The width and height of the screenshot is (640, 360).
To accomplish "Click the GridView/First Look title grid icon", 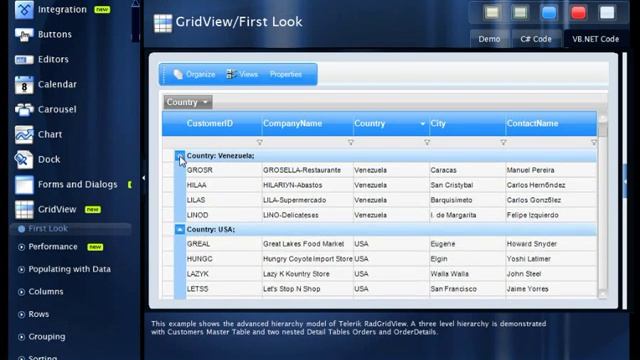I will click(163, 23).
